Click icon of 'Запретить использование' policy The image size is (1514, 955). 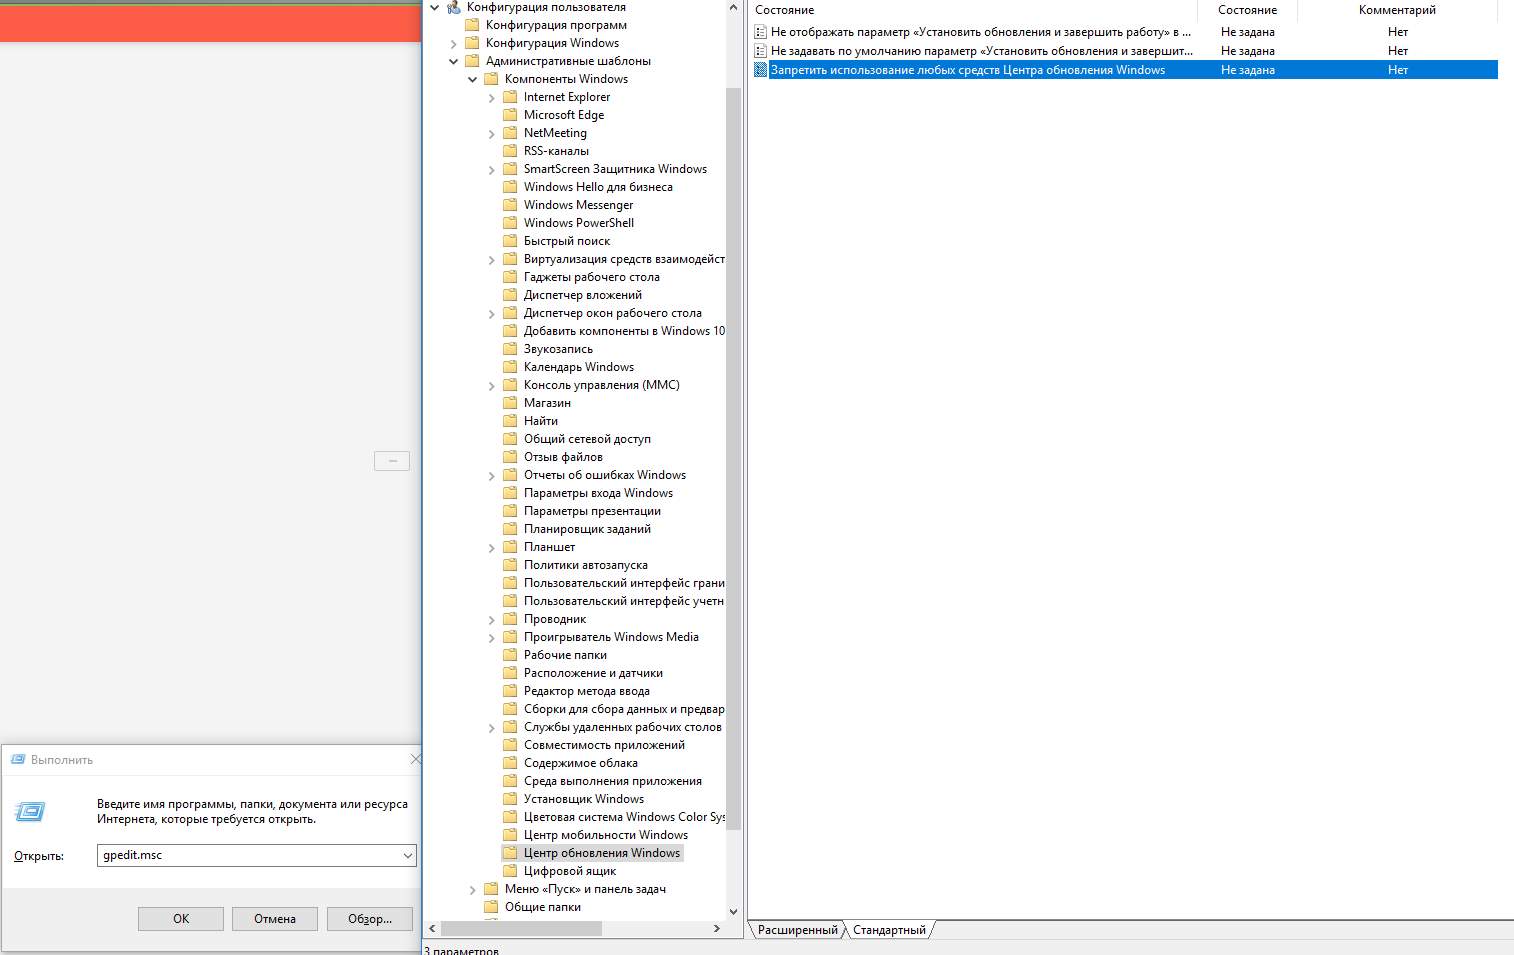(760, 70)
